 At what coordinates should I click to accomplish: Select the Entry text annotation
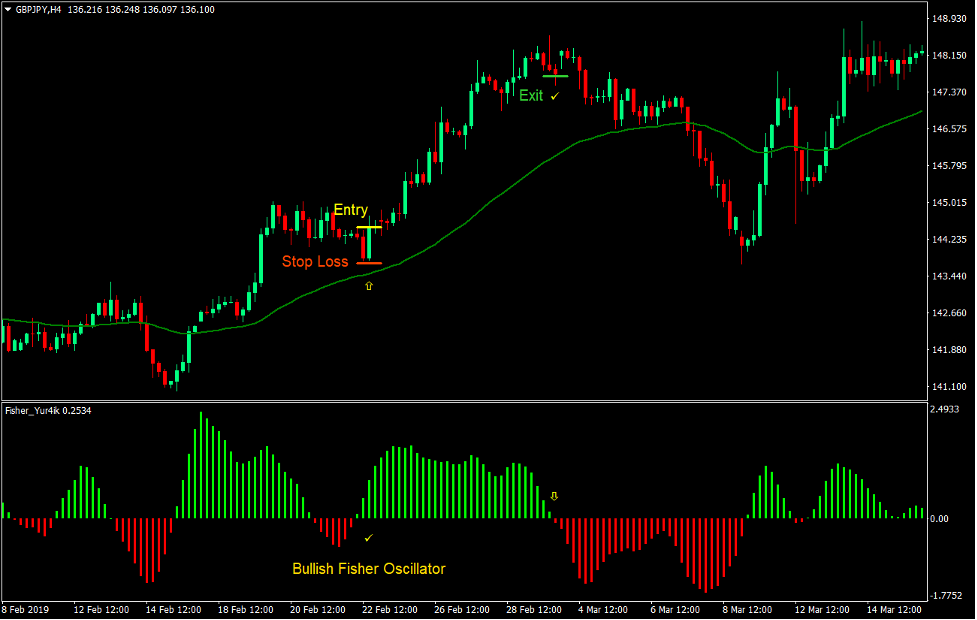[351, 210]
